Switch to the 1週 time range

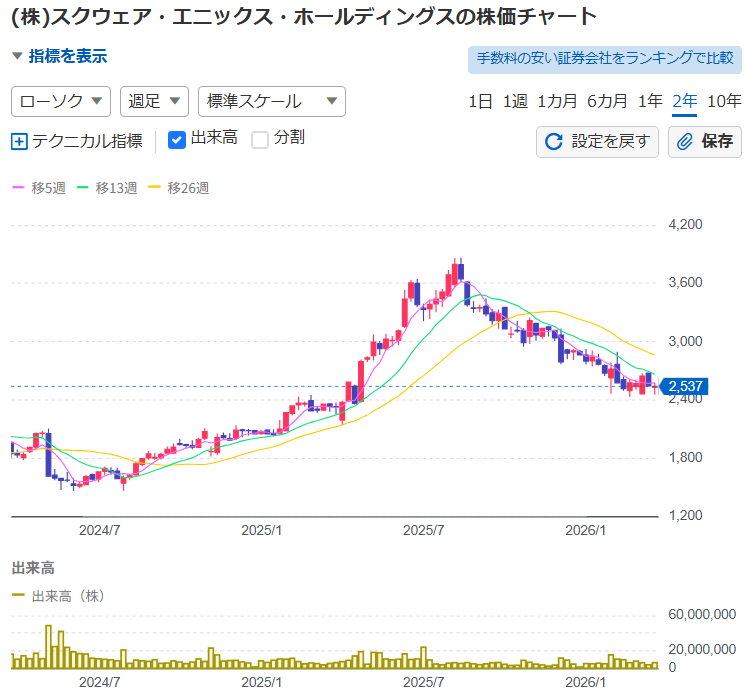pos(514,101)
